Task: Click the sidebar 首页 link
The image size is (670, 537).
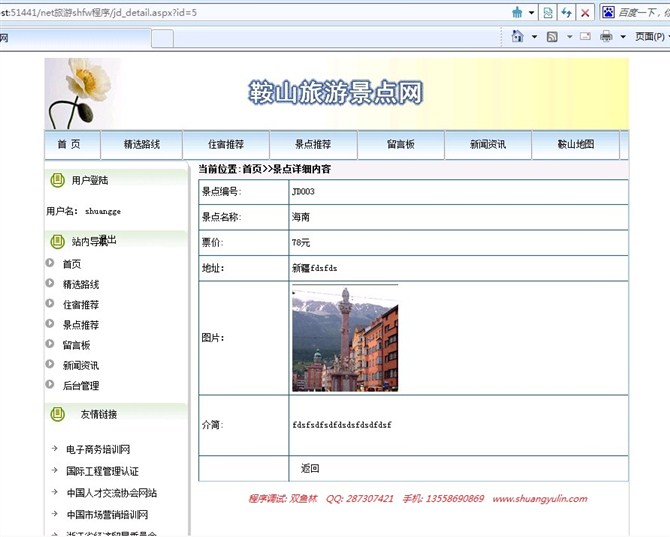Action: coord(72,264)
